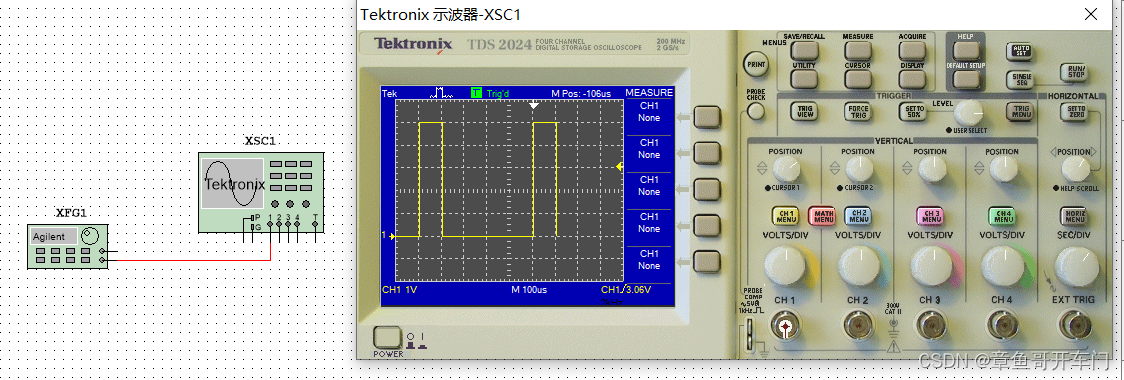This screenshot has width=1124, height=380.
Task: Toggle the SINGLE SEQ button
Action: coord(1020,79)
